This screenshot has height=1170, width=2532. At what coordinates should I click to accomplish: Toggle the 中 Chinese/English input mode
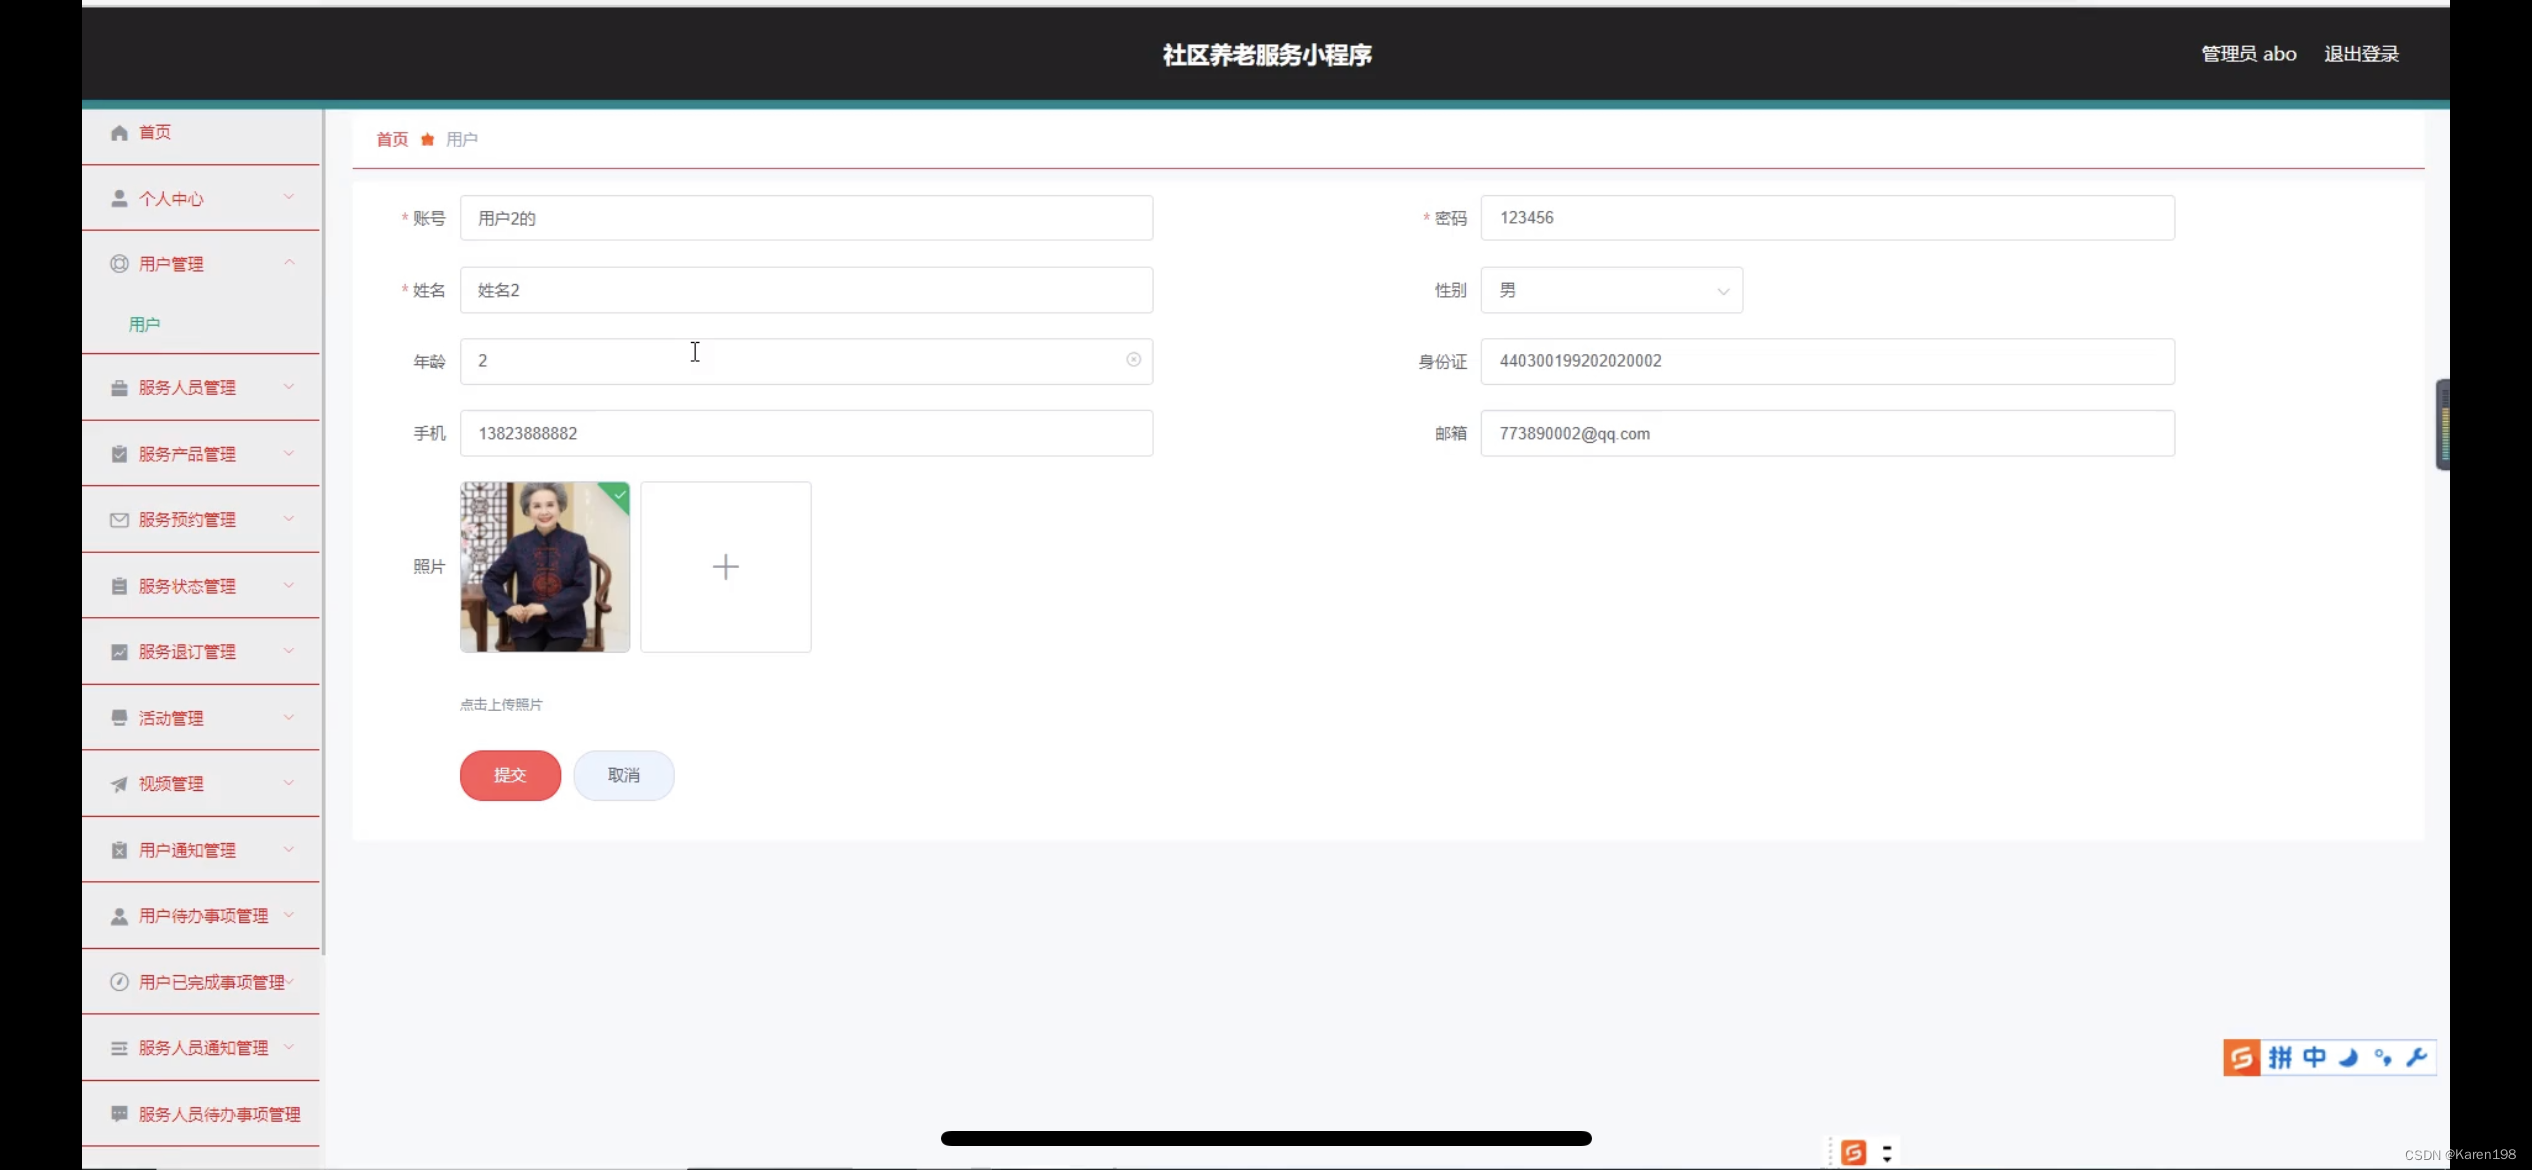(x=2314, y=1057)
